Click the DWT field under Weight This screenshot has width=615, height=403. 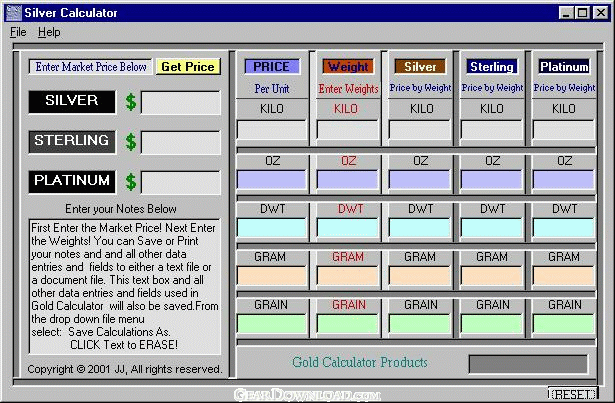tap(348, 228)
